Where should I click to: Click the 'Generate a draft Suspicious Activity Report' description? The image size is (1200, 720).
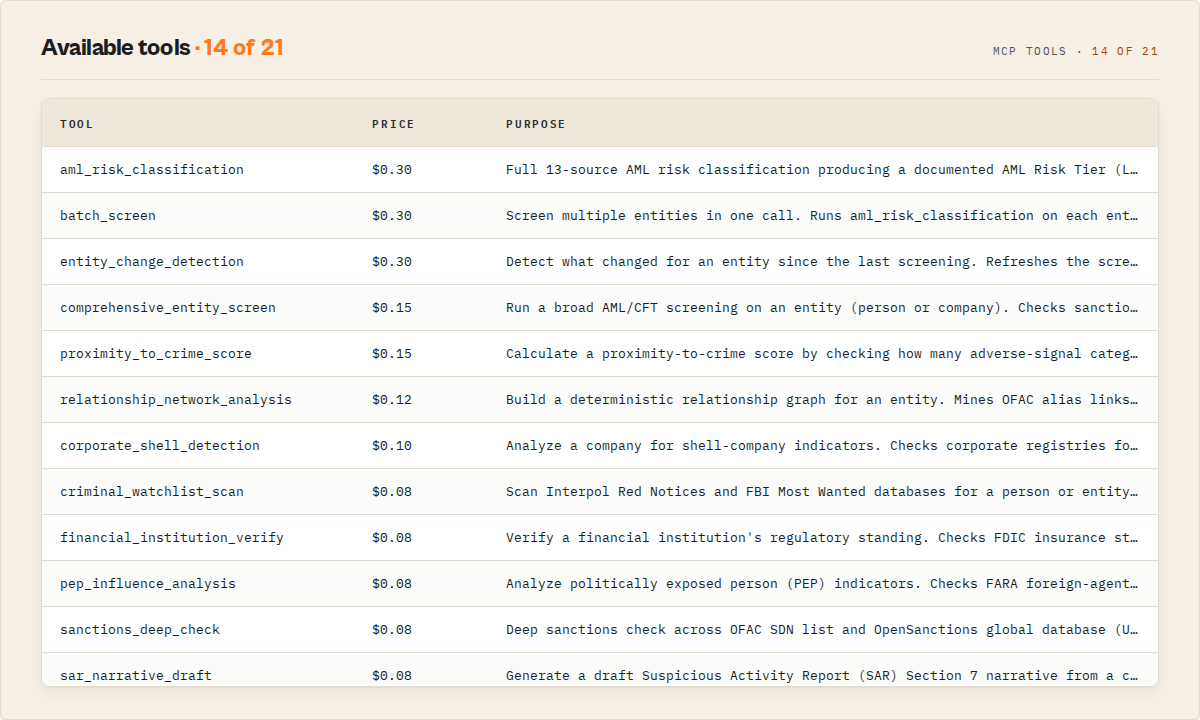click(x=822, y=675)
